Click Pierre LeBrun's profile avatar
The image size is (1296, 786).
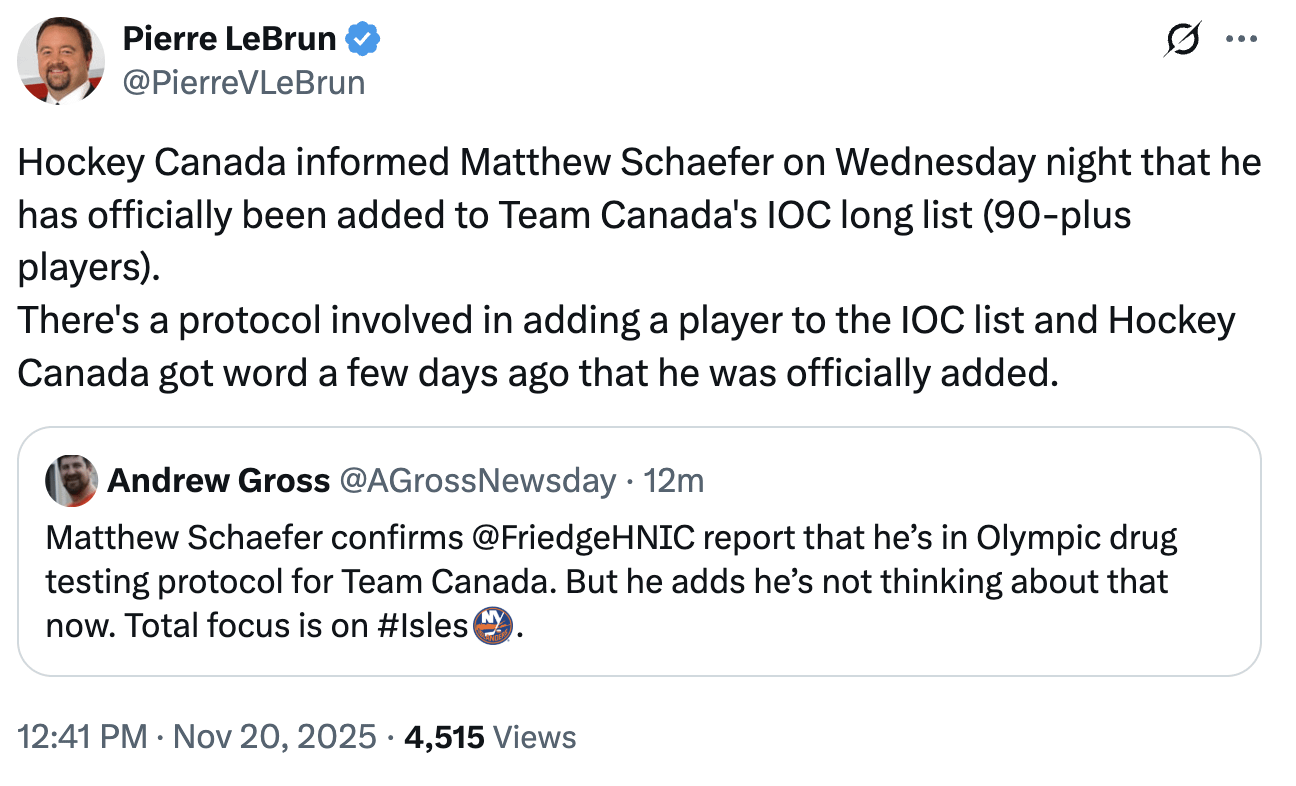point(60,60)
